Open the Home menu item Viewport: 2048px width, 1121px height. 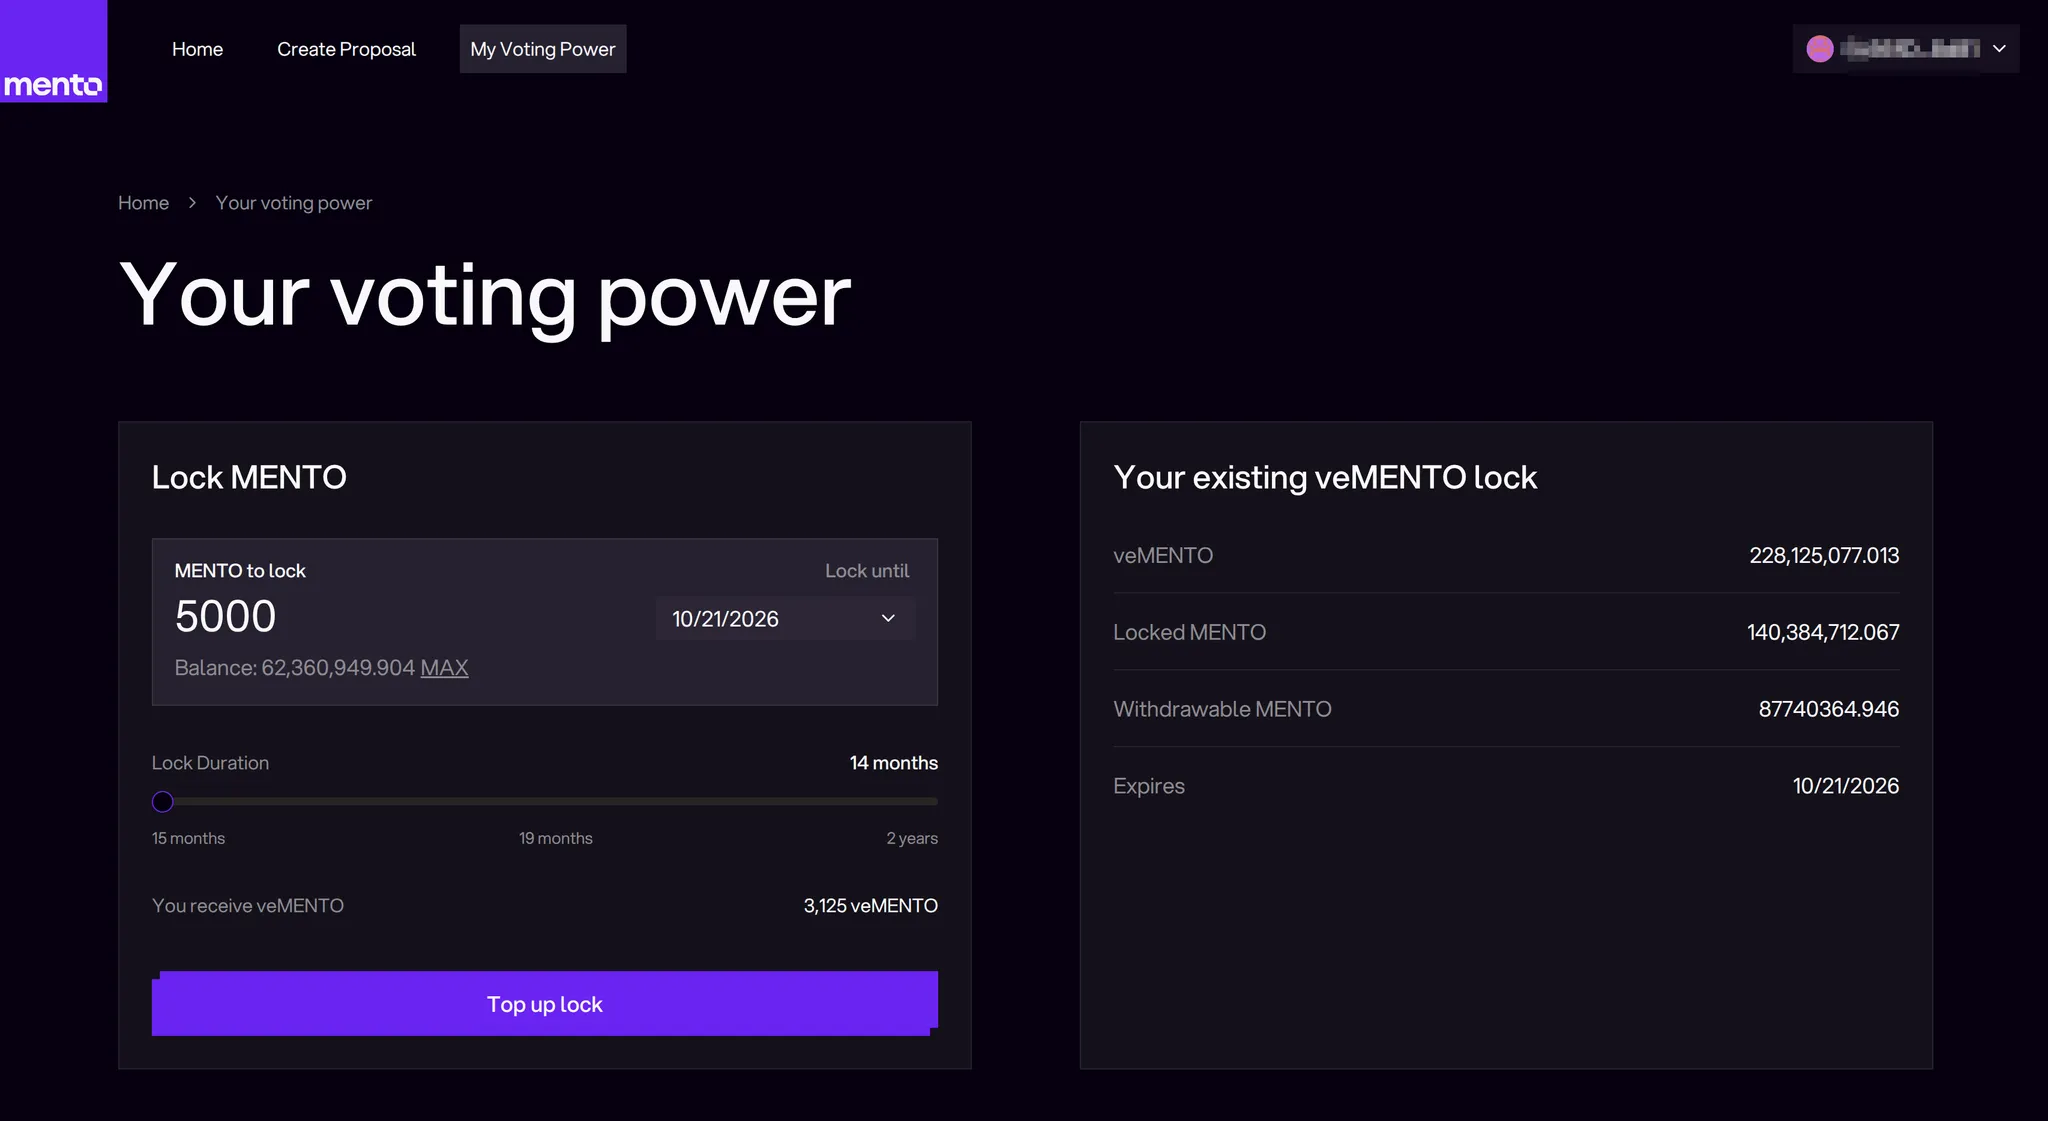pyautogui.click(x=197, y=49)
